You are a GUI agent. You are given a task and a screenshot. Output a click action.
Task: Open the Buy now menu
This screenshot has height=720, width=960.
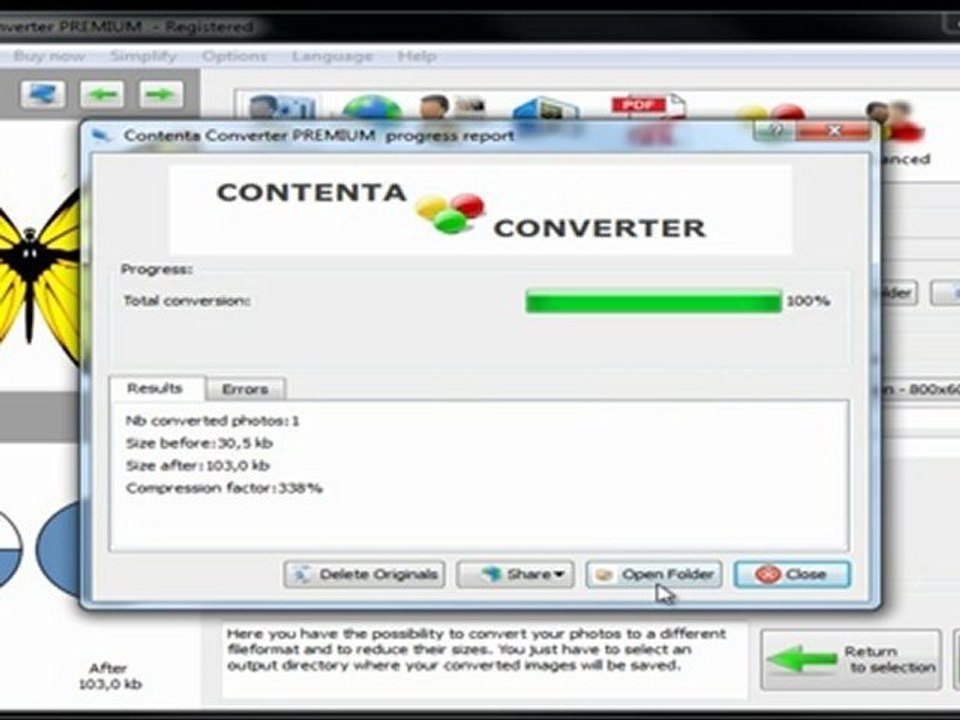50,56
